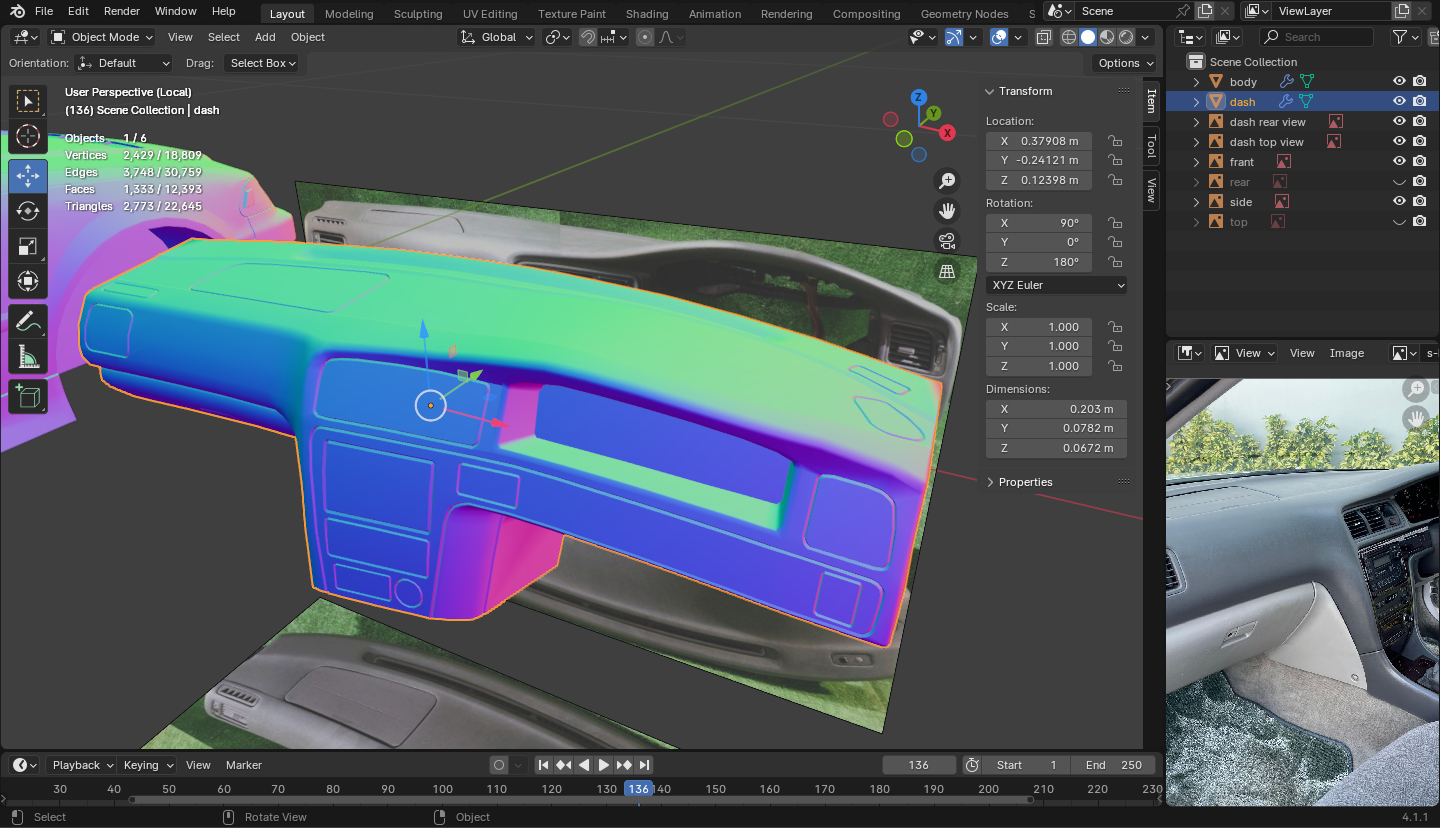Hide the dash rear view object
Image resolution: width=1440 pixels, height=828 pixels.
pyautogui.click(x=1399, y=122)
